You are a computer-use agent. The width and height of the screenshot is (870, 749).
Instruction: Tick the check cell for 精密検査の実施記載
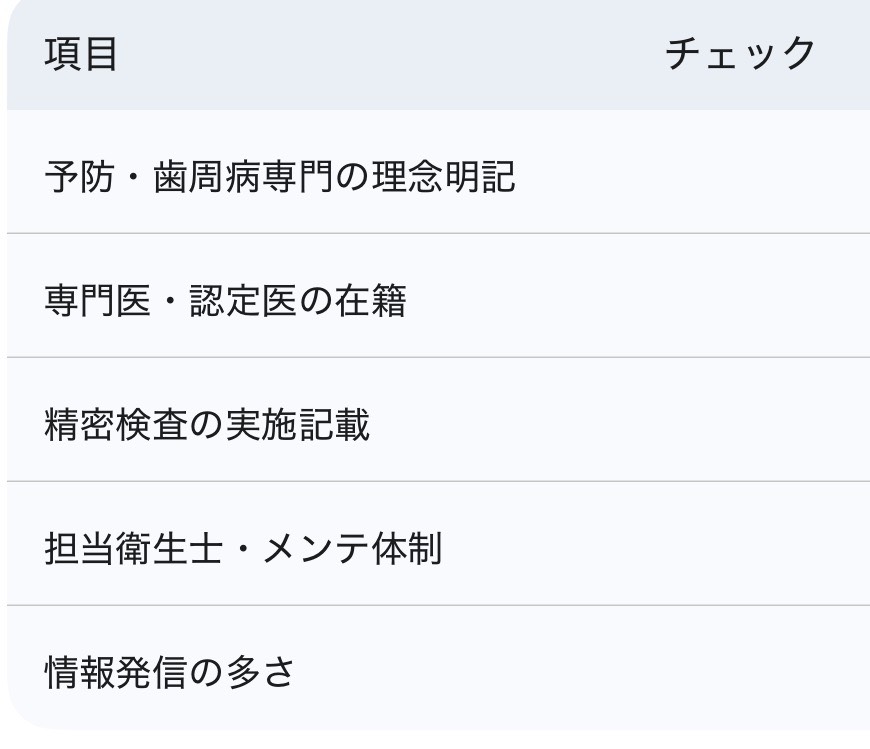click(x=740, y=424)
